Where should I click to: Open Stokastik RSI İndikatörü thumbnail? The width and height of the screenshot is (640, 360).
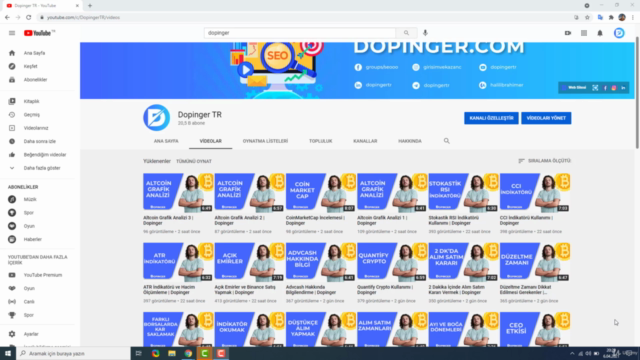(464, 193)
